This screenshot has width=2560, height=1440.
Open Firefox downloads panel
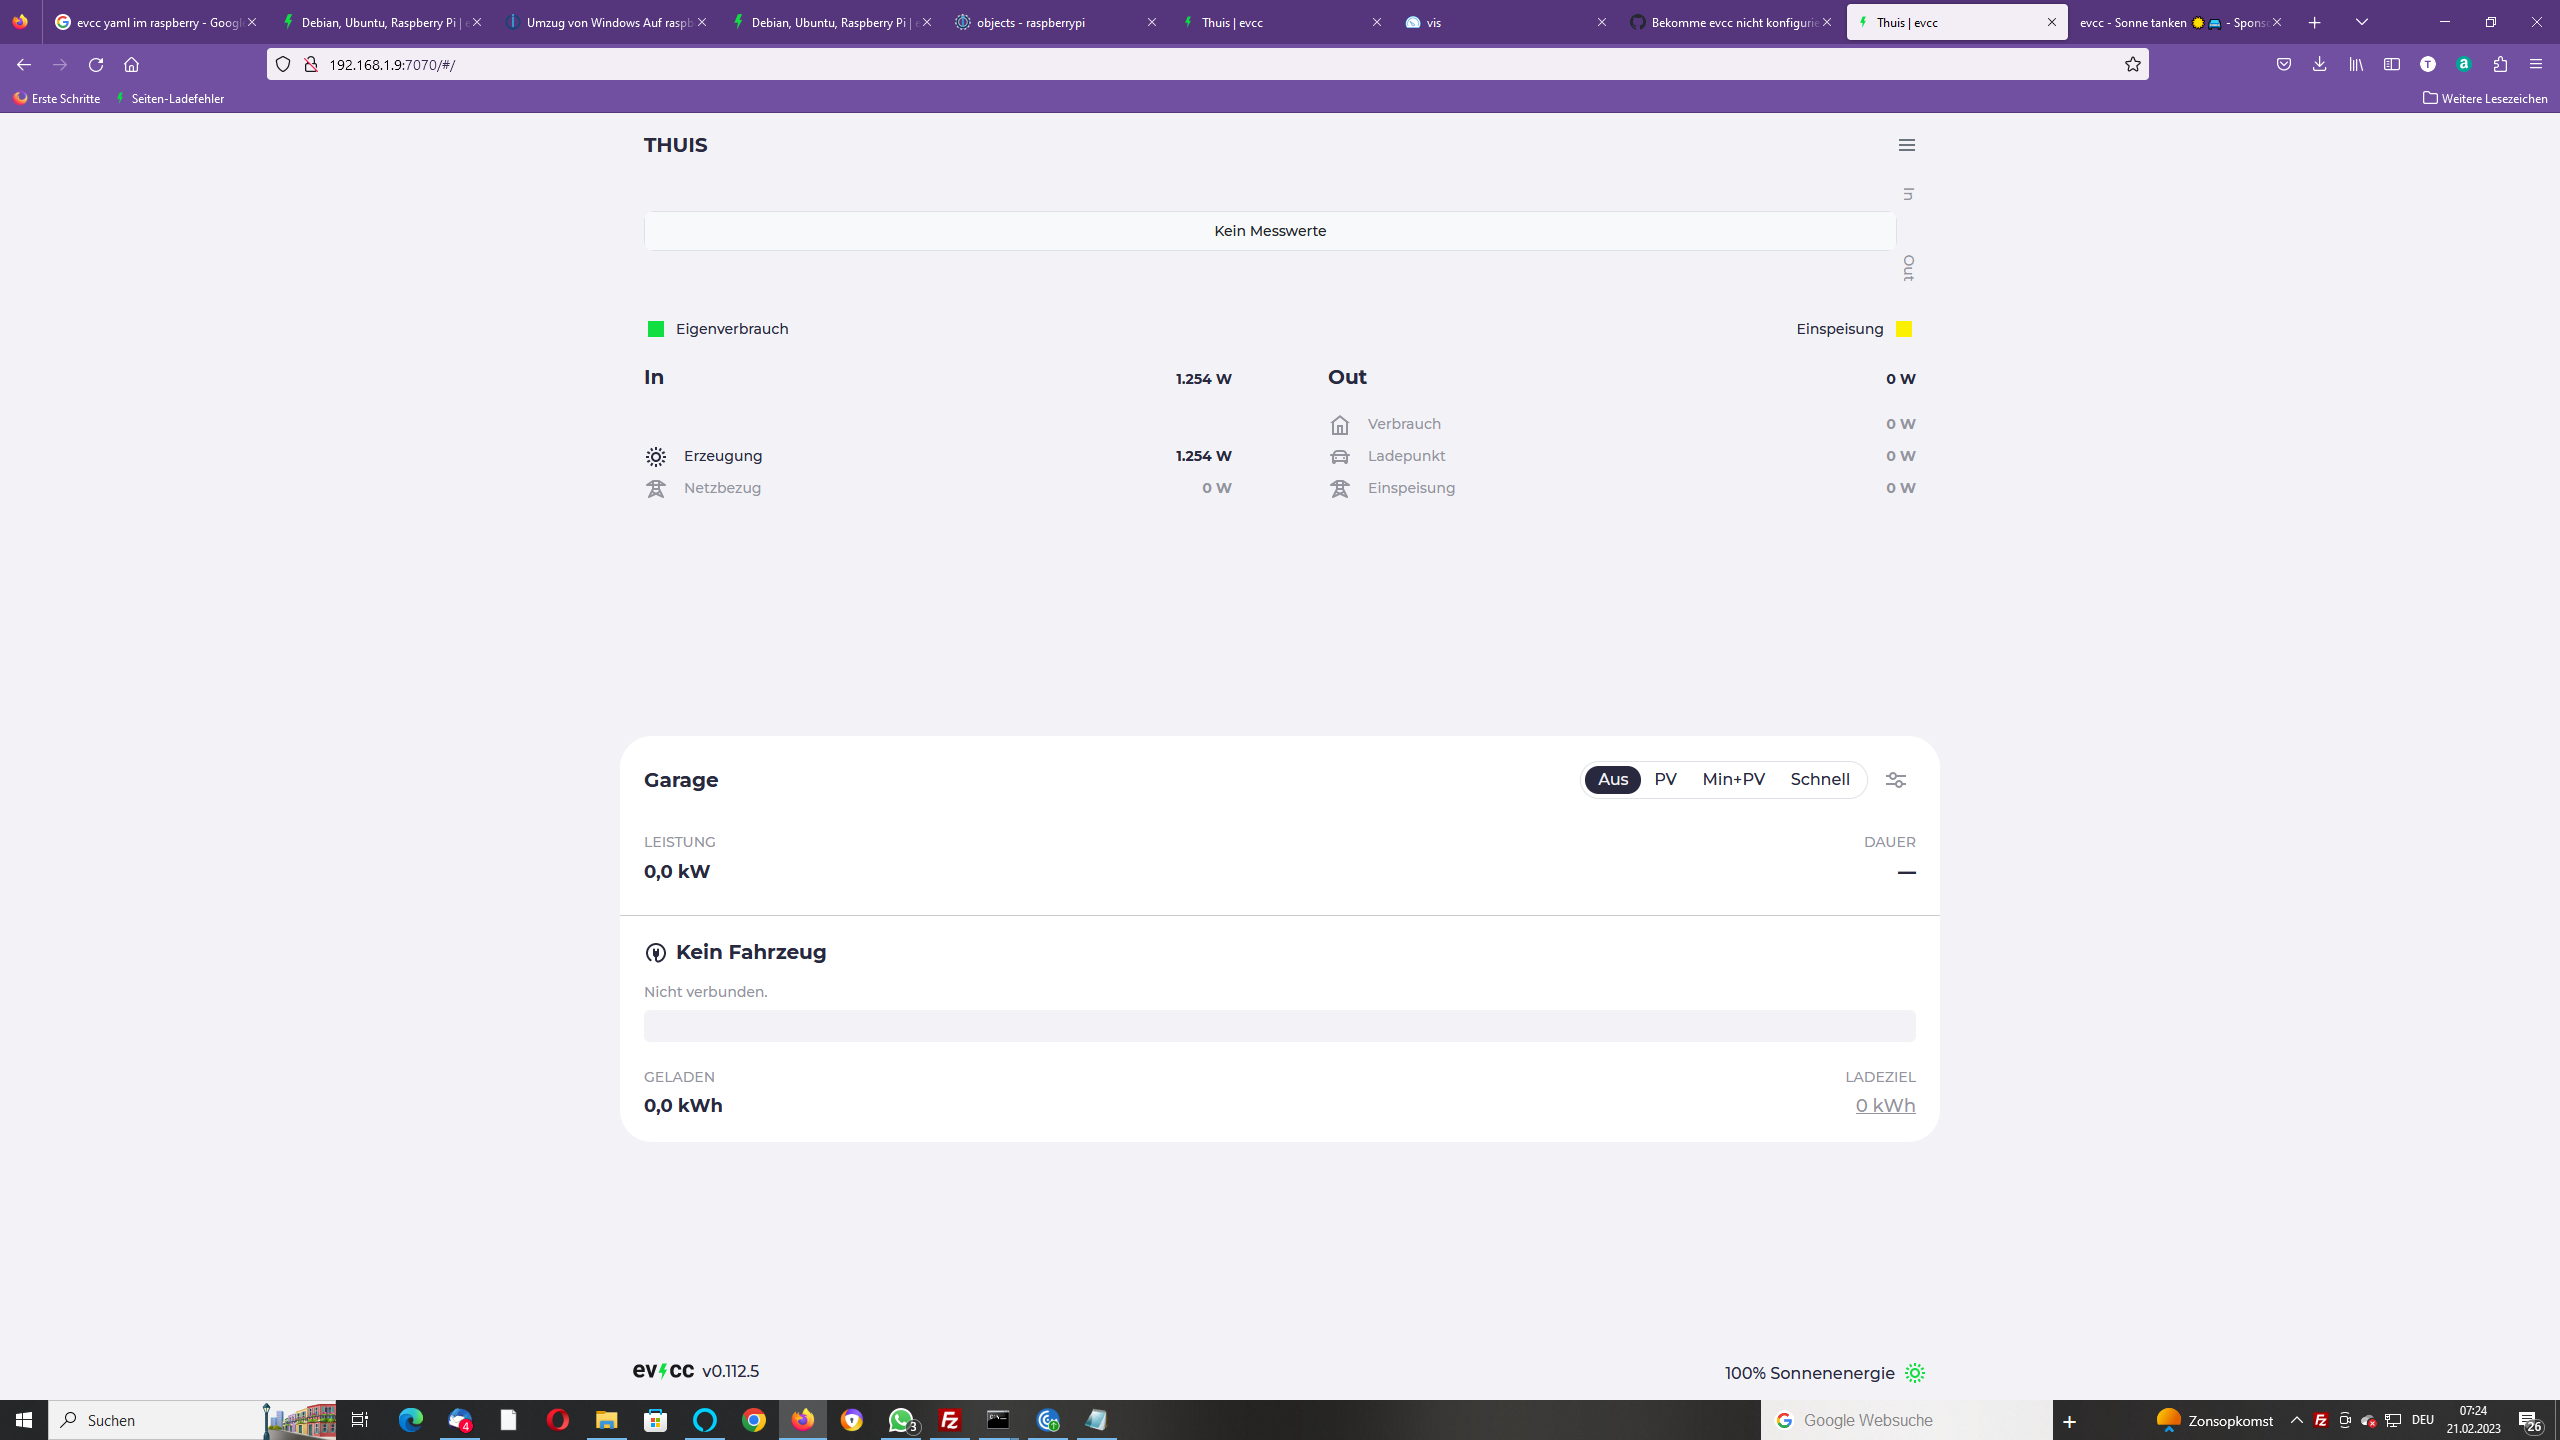[2319, 64]
